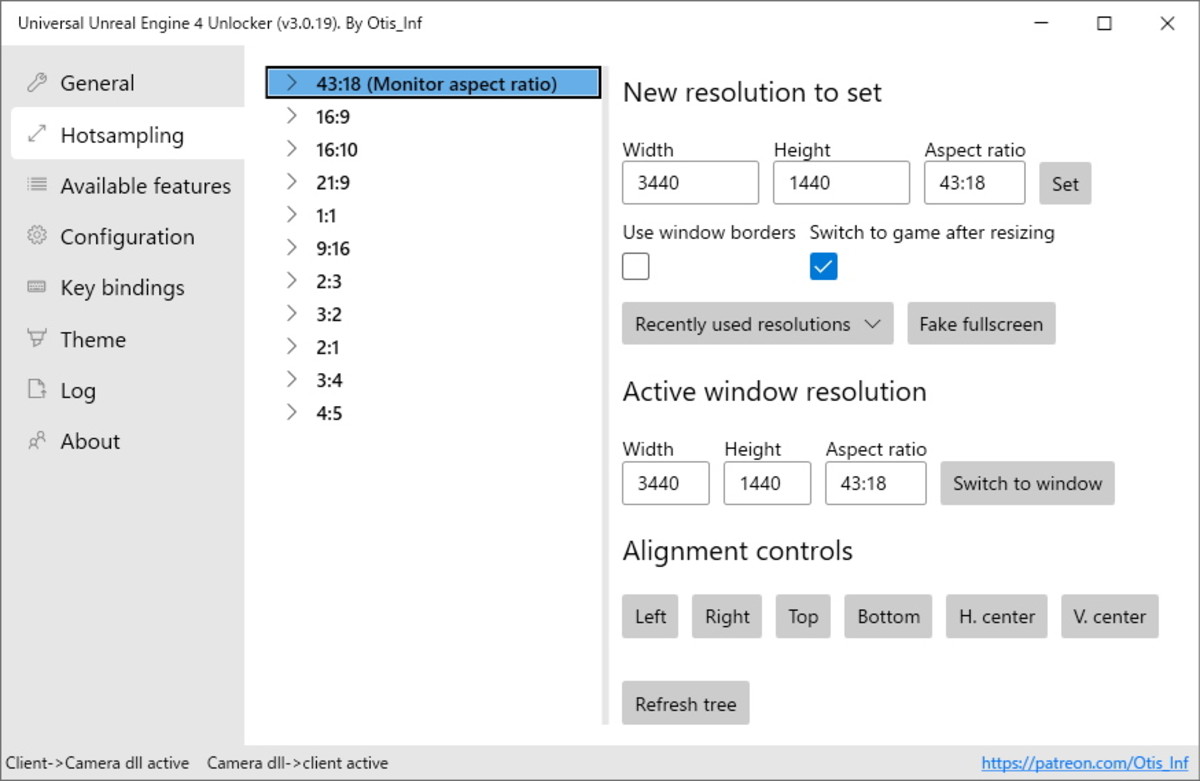Open Recently used resolutions dropdown
The height and width of the screenshot is (781, 1200).
click(x=757, y=324)
